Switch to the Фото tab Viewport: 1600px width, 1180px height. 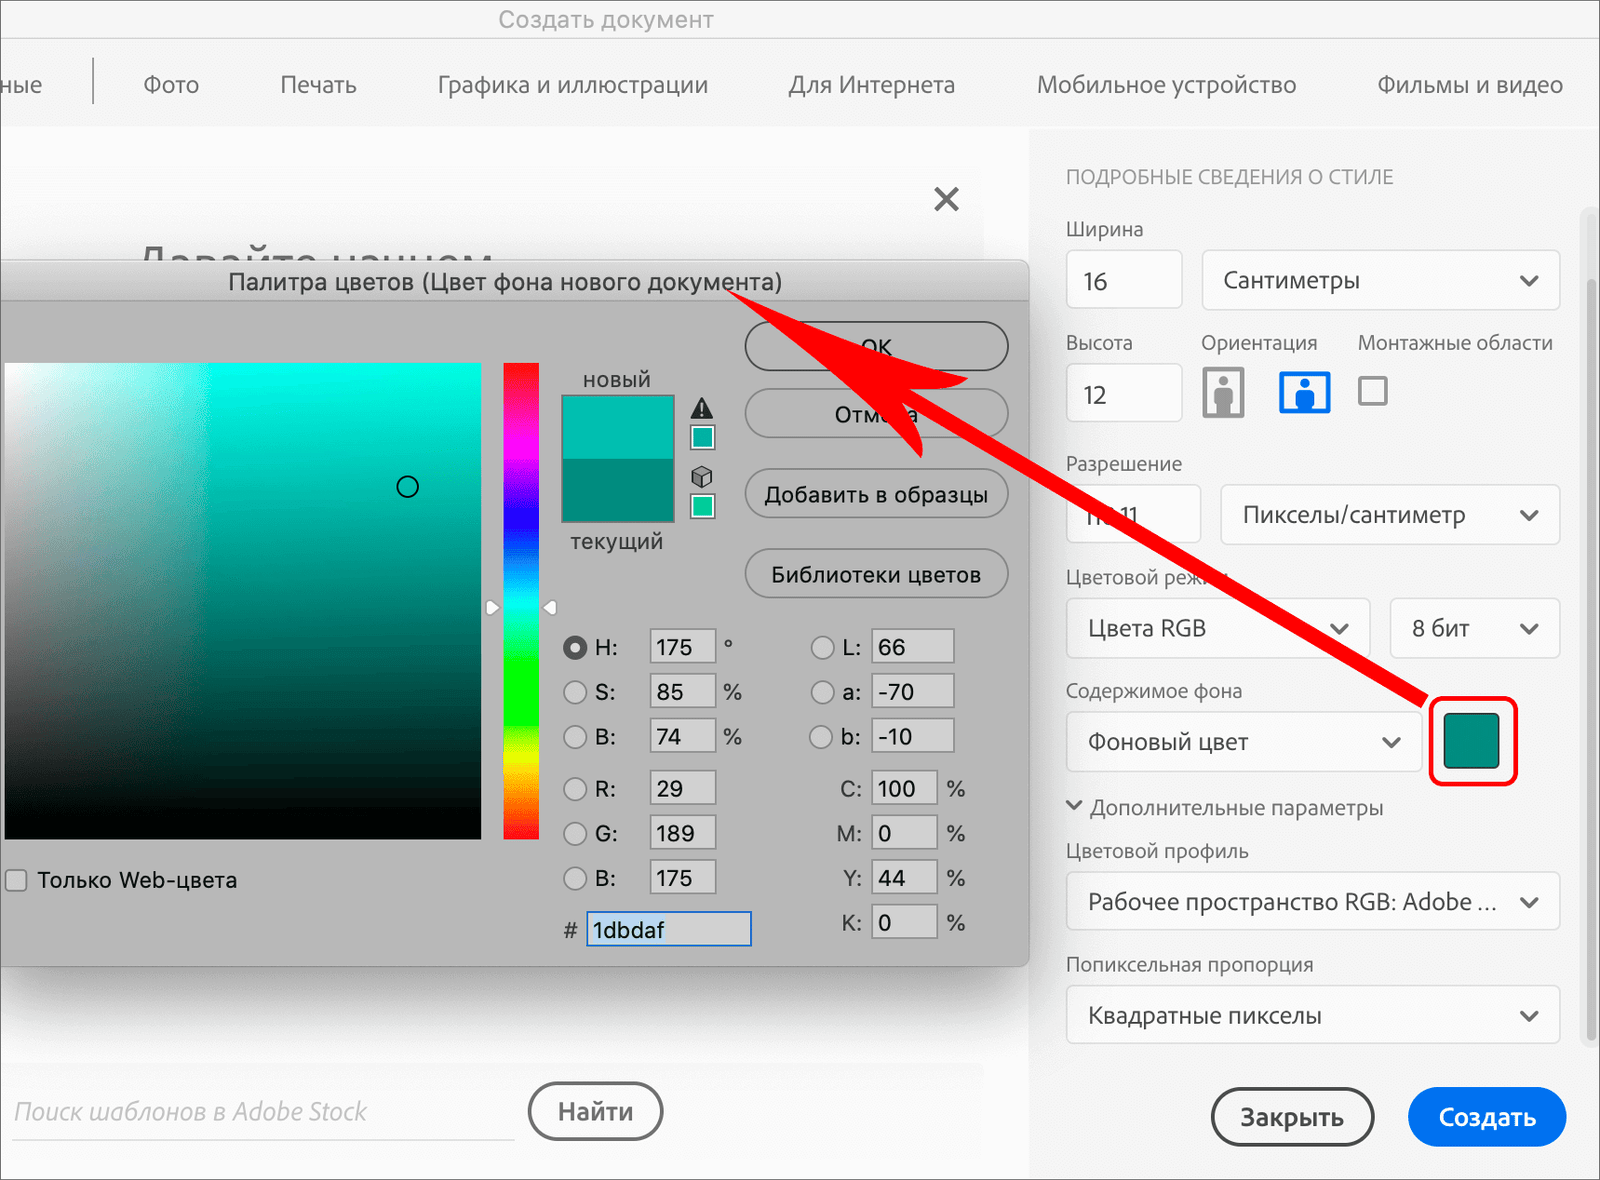[x=171, y=85]
